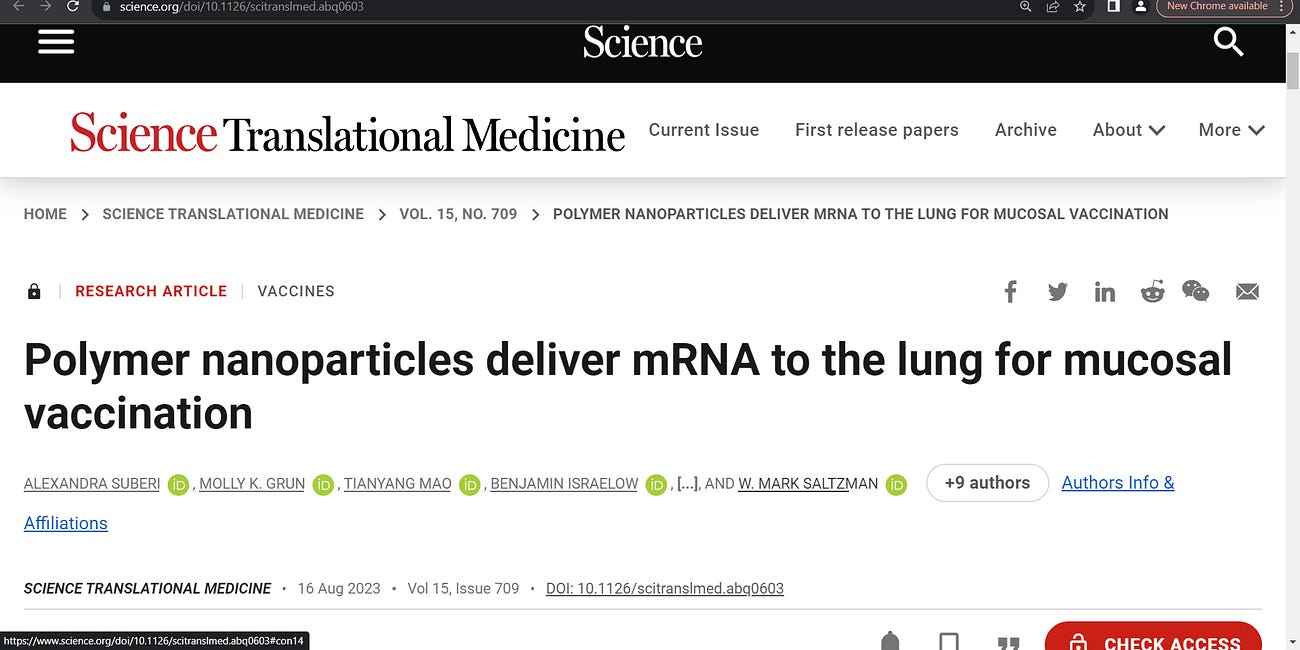Open the DOI link for the article
The height and width of the screenshot is (650, 1300).
[664, 588]
